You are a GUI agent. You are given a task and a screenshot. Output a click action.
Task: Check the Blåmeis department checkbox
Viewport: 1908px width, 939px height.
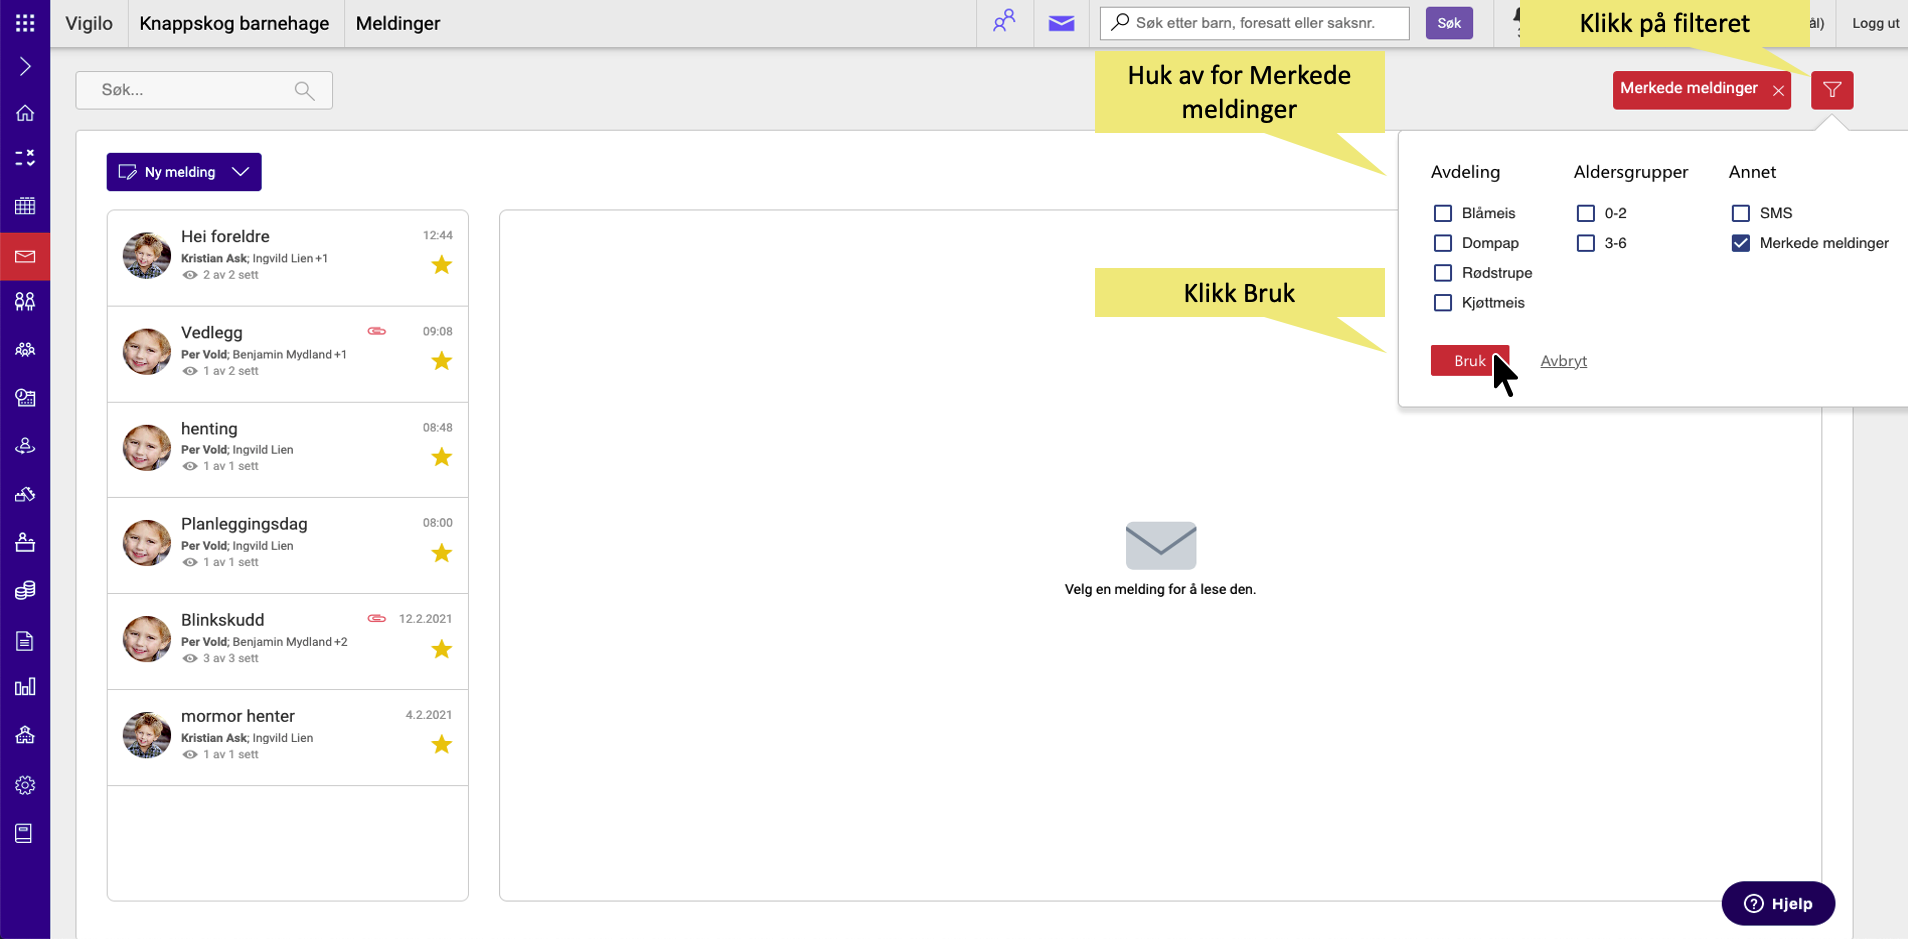point(1442,213)
